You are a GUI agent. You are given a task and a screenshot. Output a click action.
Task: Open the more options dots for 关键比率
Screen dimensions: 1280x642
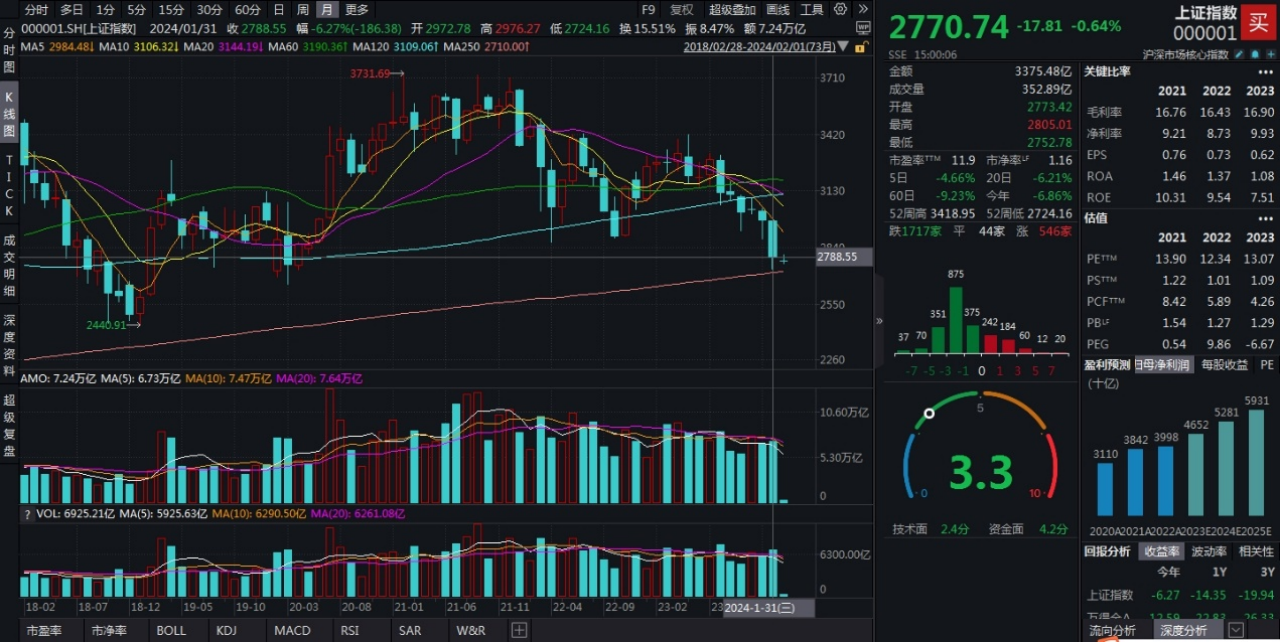(x=1265, y=72)
